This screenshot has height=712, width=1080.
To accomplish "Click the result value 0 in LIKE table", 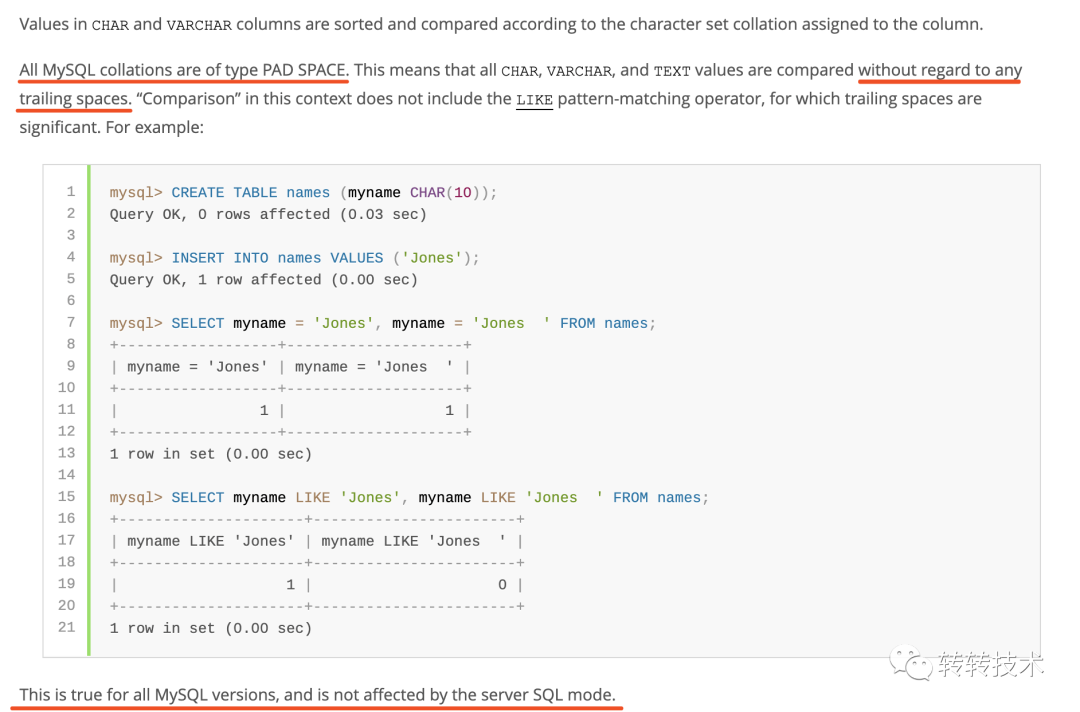I will coord(502,585).
